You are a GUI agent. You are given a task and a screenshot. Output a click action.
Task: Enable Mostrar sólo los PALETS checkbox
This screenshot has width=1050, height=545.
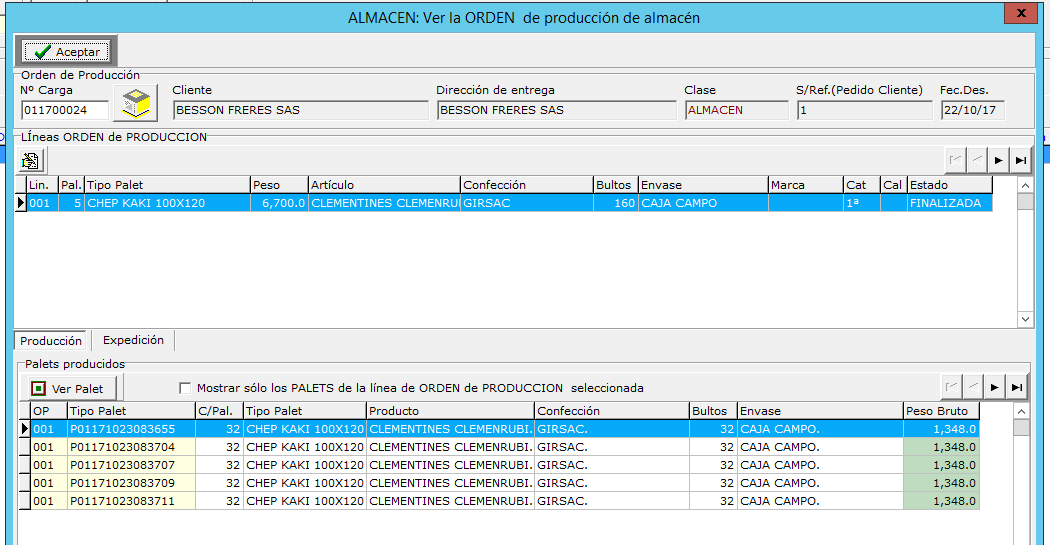184,388
